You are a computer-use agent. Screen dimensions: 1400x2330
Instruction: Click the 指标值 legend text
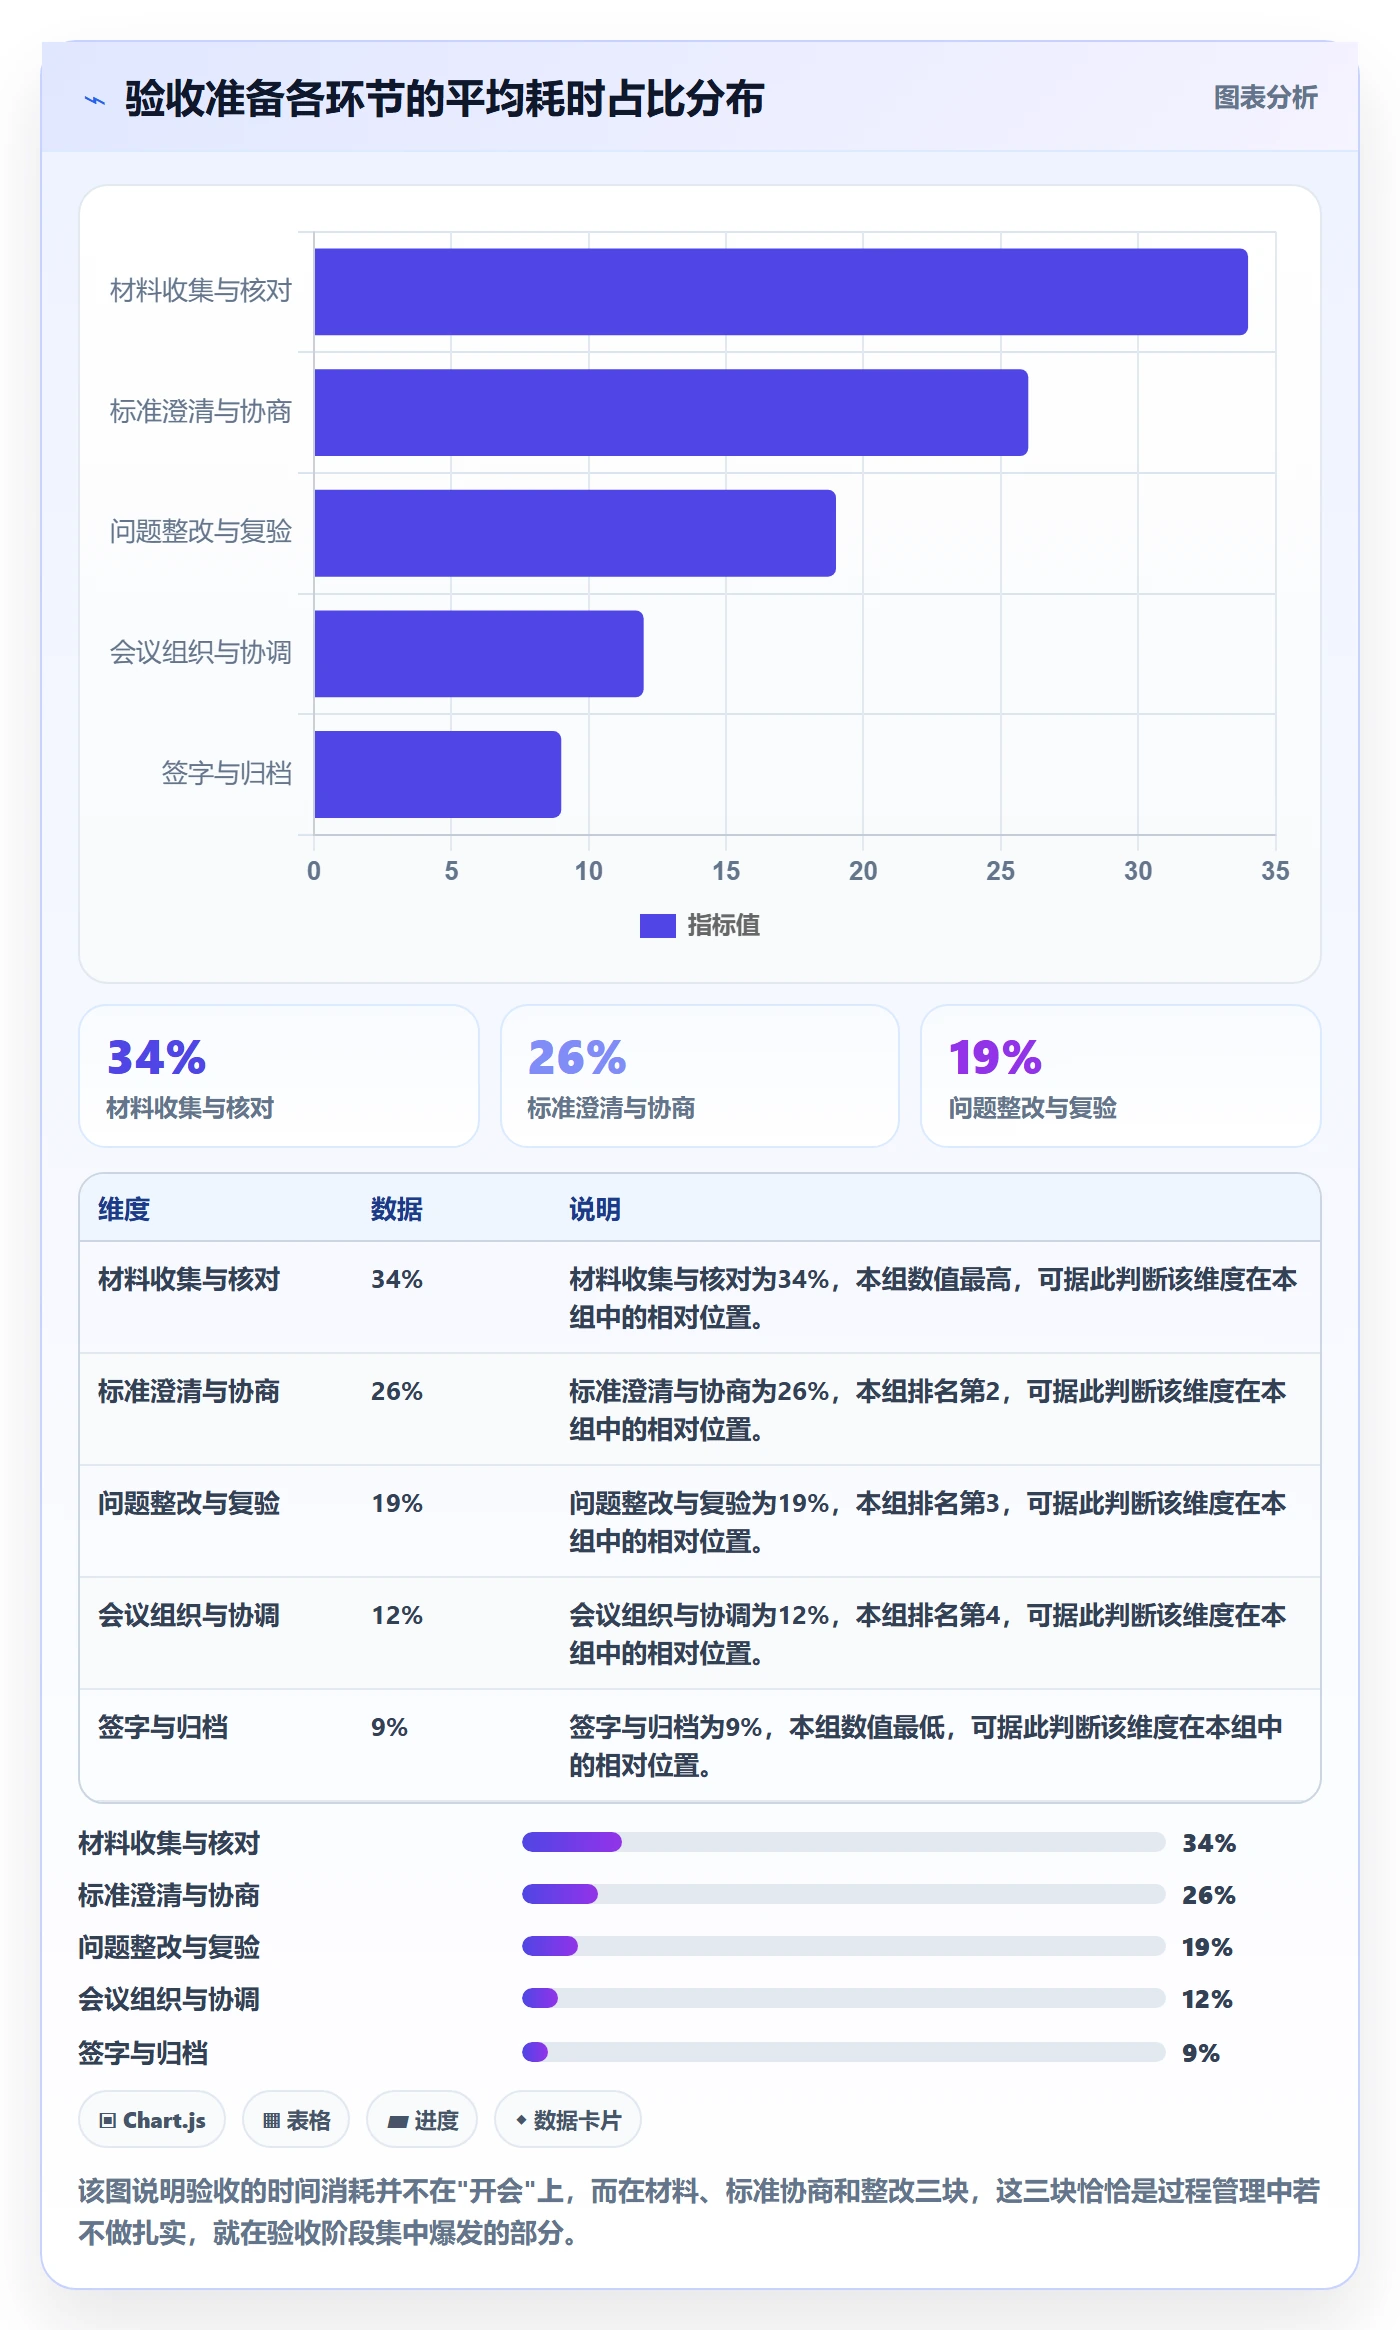tap(723, 926)
